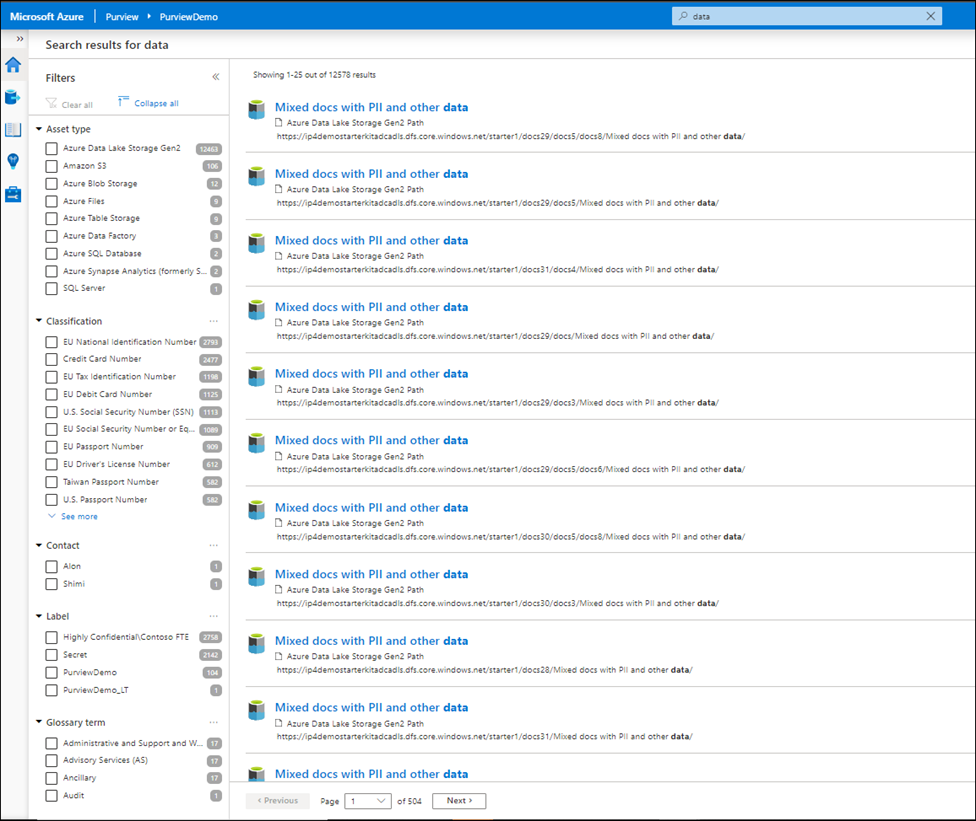Click the storage icon of docs29/docs3 result
Viewport: 976px width, 821px height.
[256, 376]
